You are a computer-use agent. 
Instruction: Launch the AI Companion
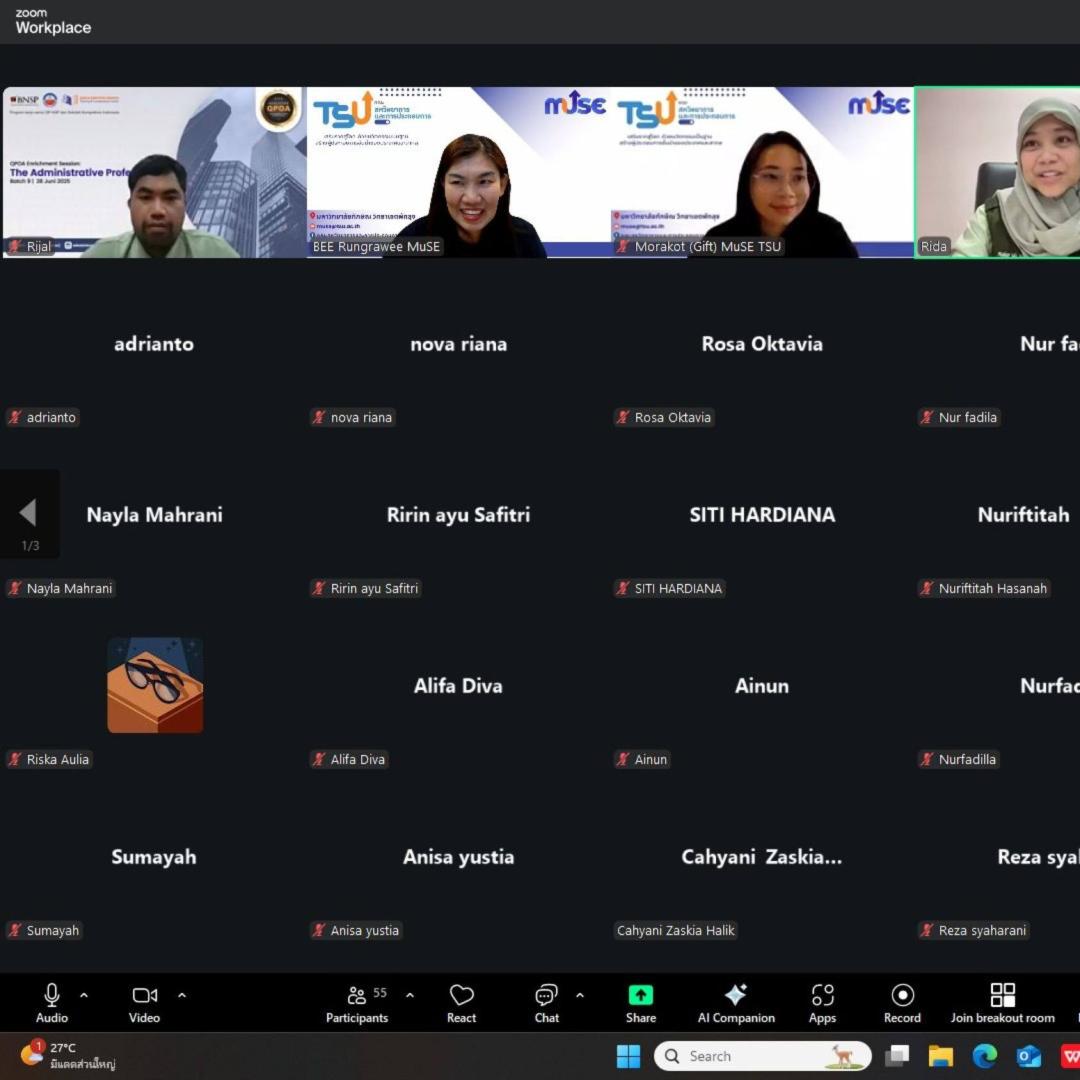point(736,1003)
